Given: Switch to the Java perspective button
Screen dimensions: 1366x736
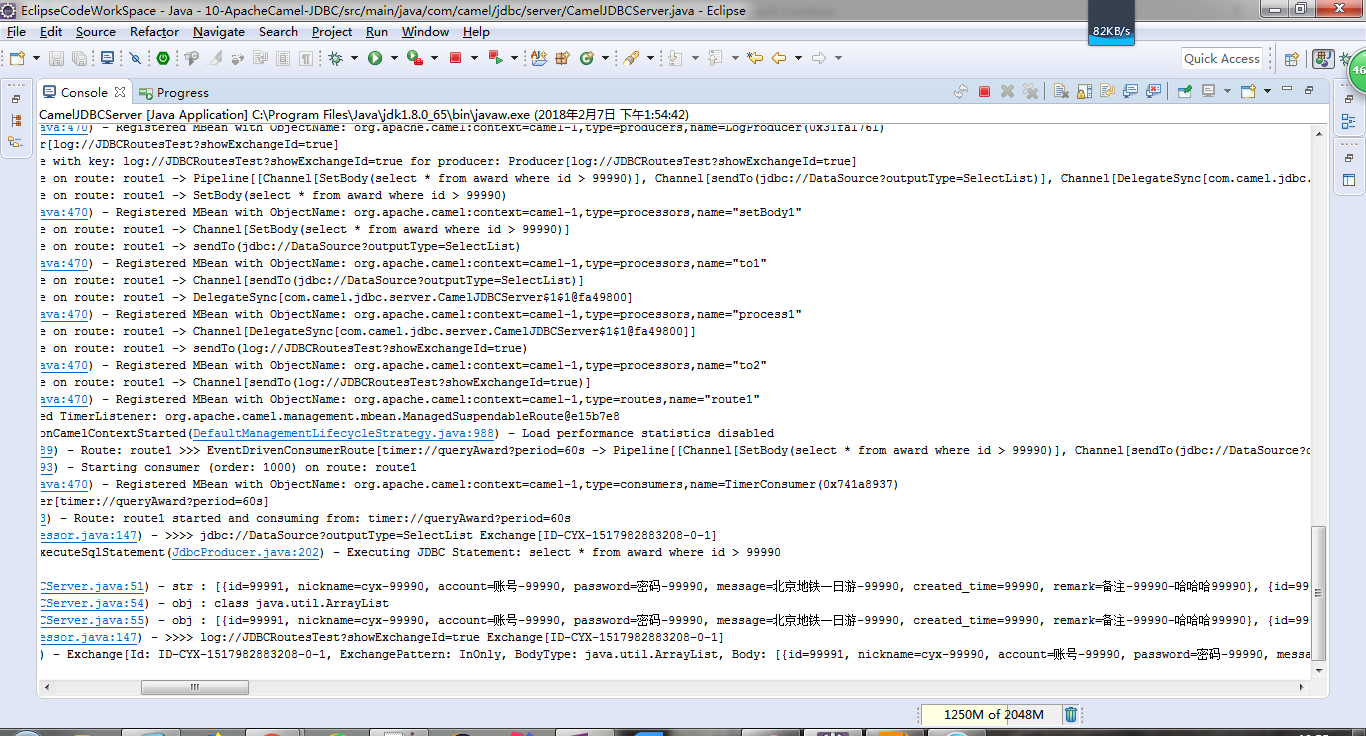Looking at the screenshot, I should 1322,59.
